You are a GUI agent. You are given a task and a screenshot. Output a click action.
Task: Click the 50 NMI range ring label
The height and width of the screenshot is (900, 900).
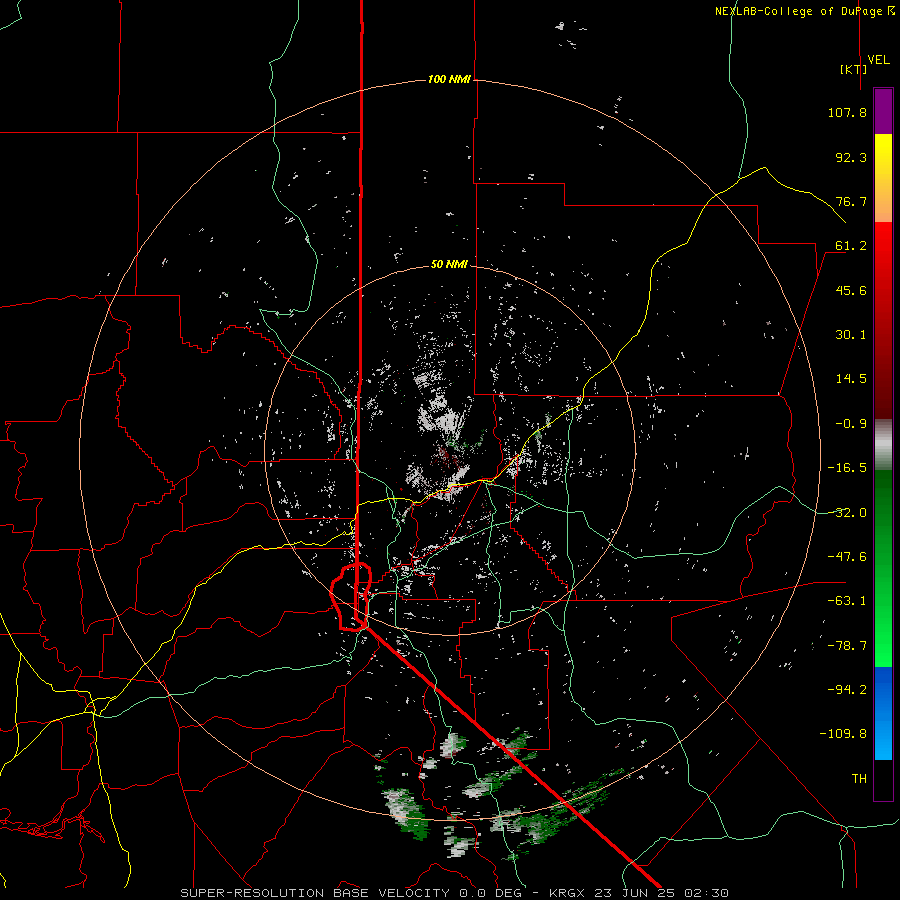[449, 264]
